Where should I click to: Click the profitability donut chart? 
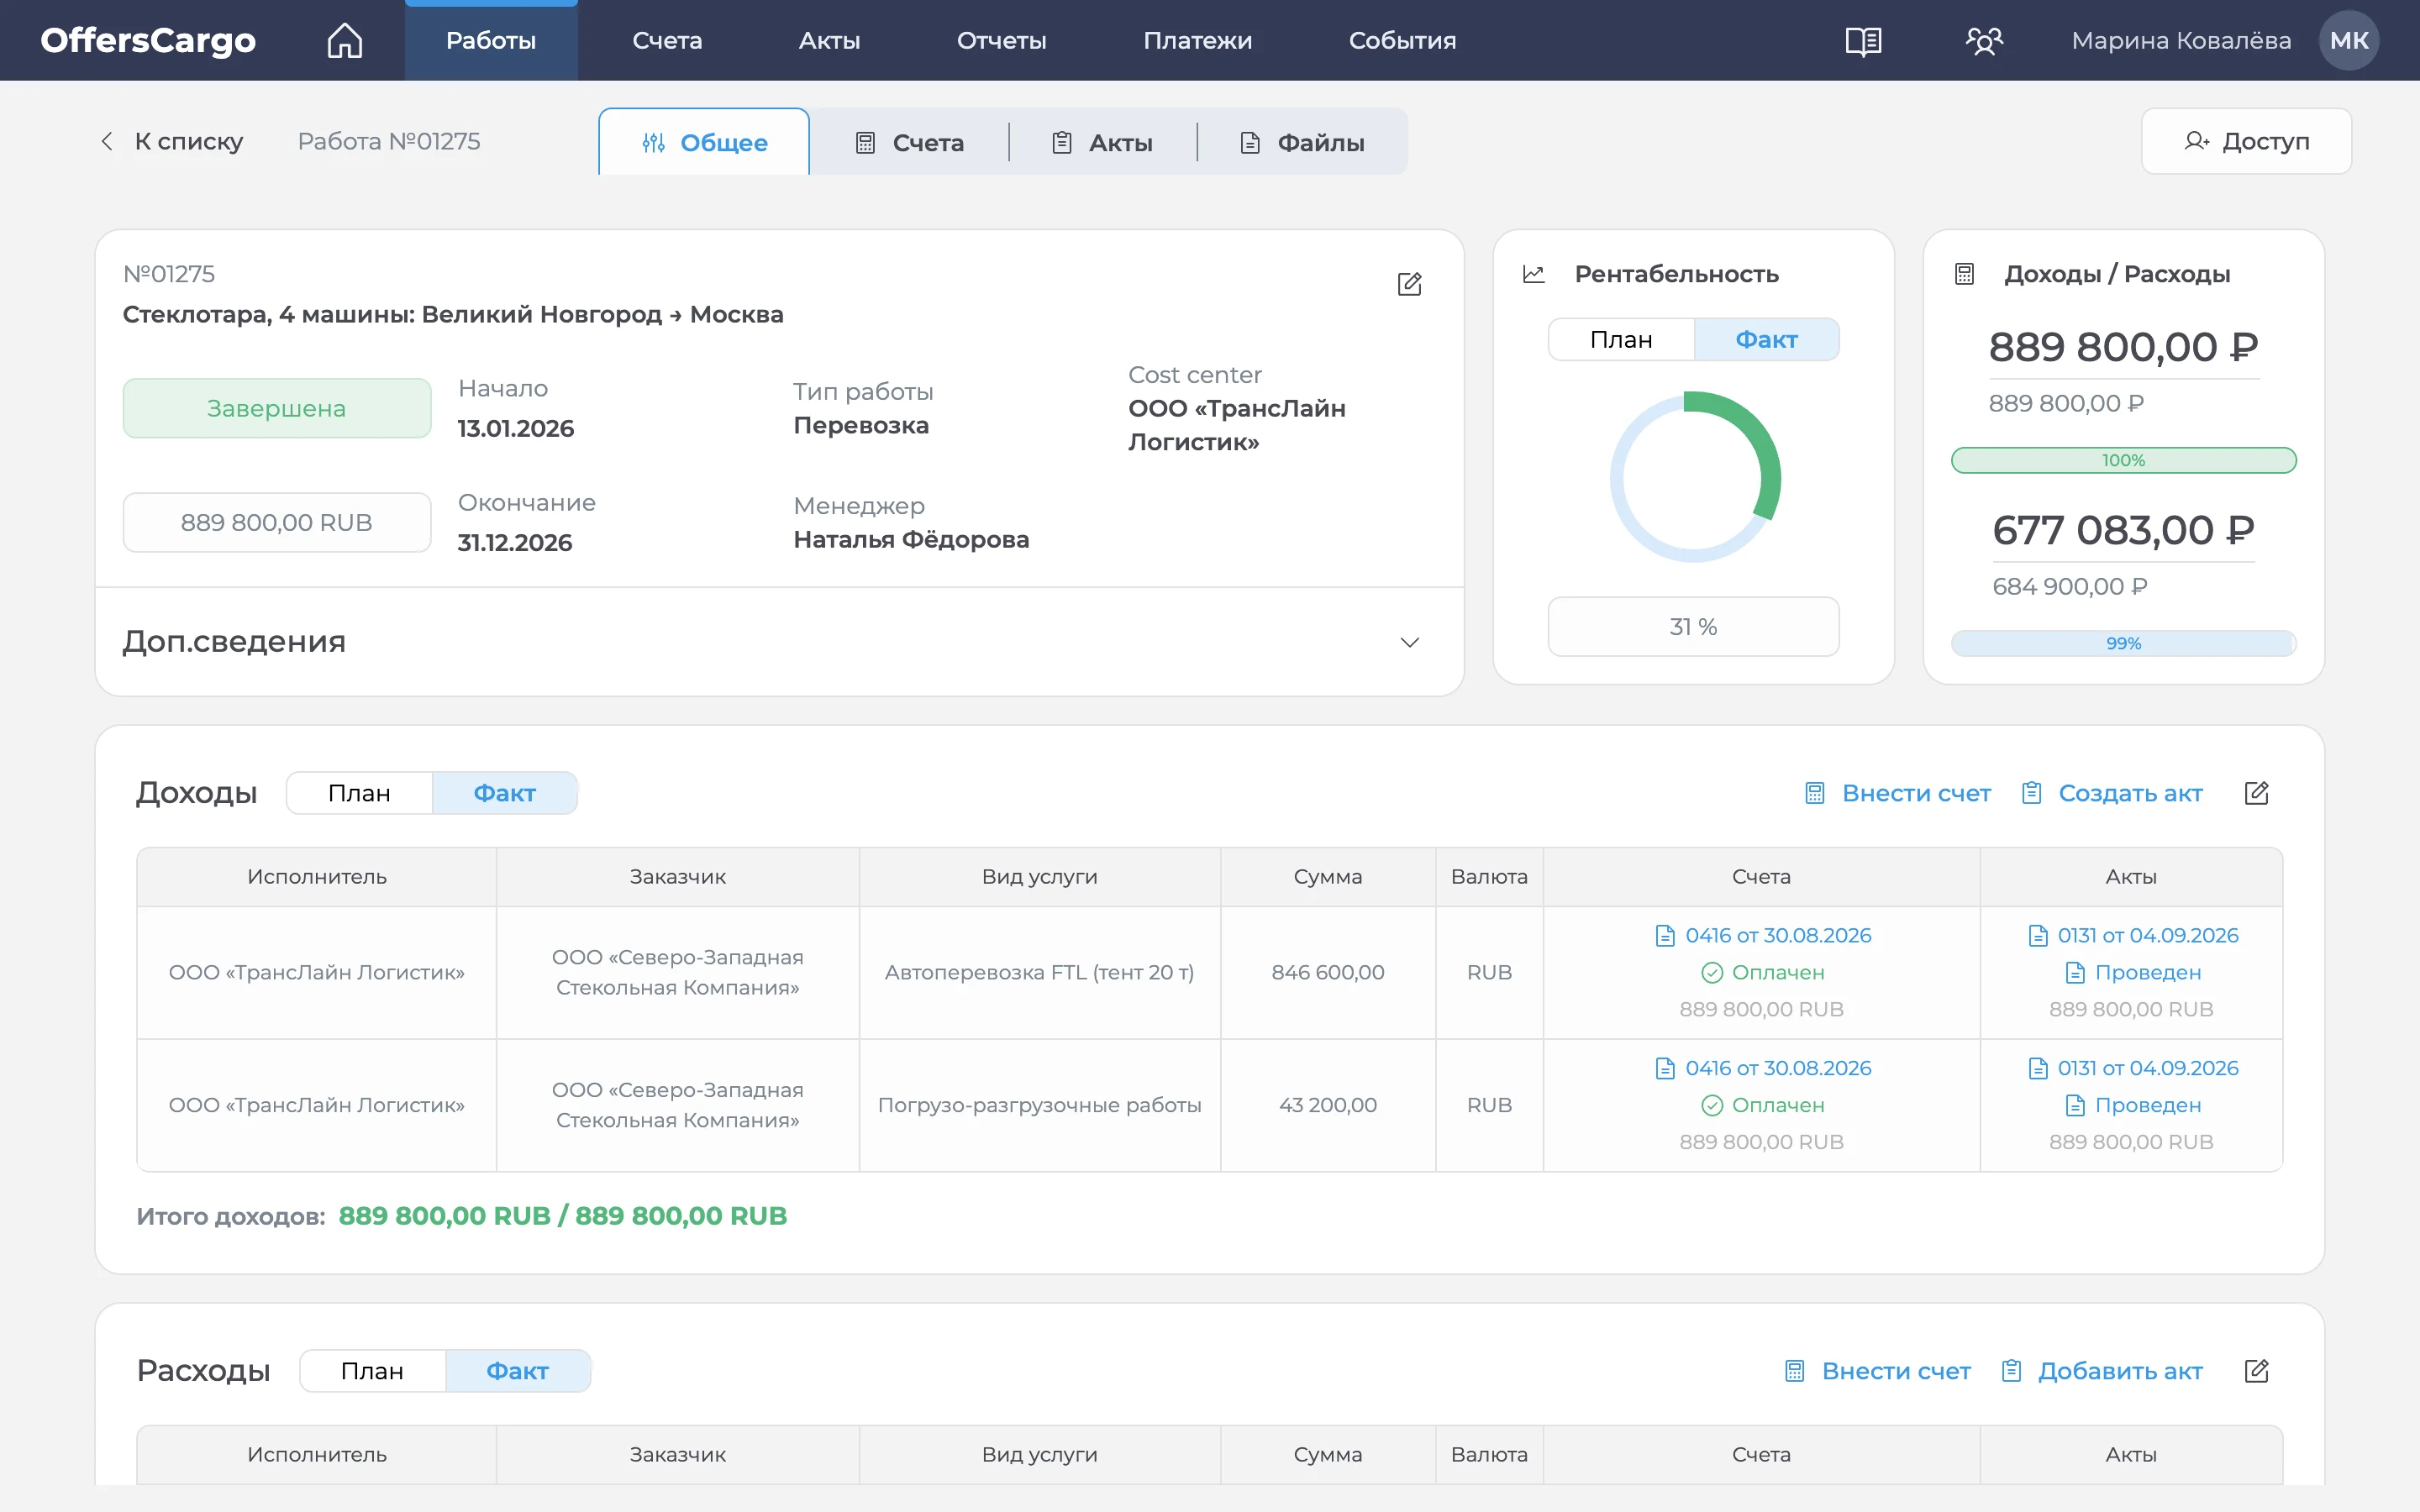pos(1693,477)
